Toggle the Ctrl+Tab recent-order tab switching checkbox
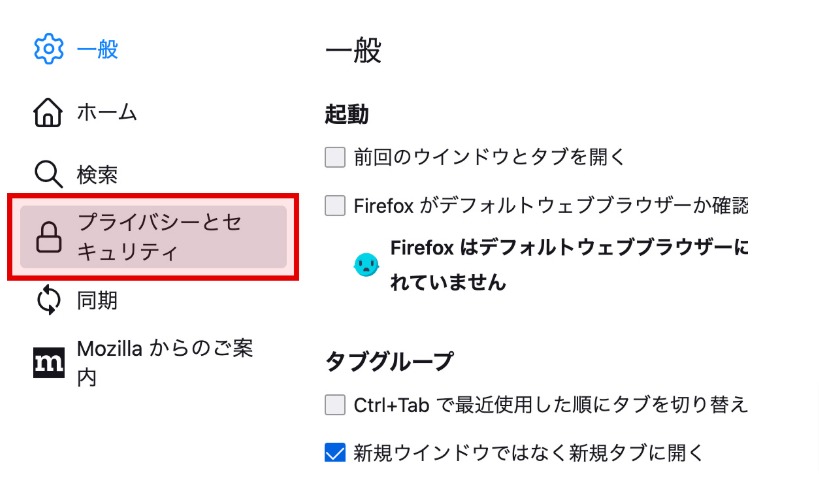Viewport: 819px width, 500px height. click(x=335, y=405)
